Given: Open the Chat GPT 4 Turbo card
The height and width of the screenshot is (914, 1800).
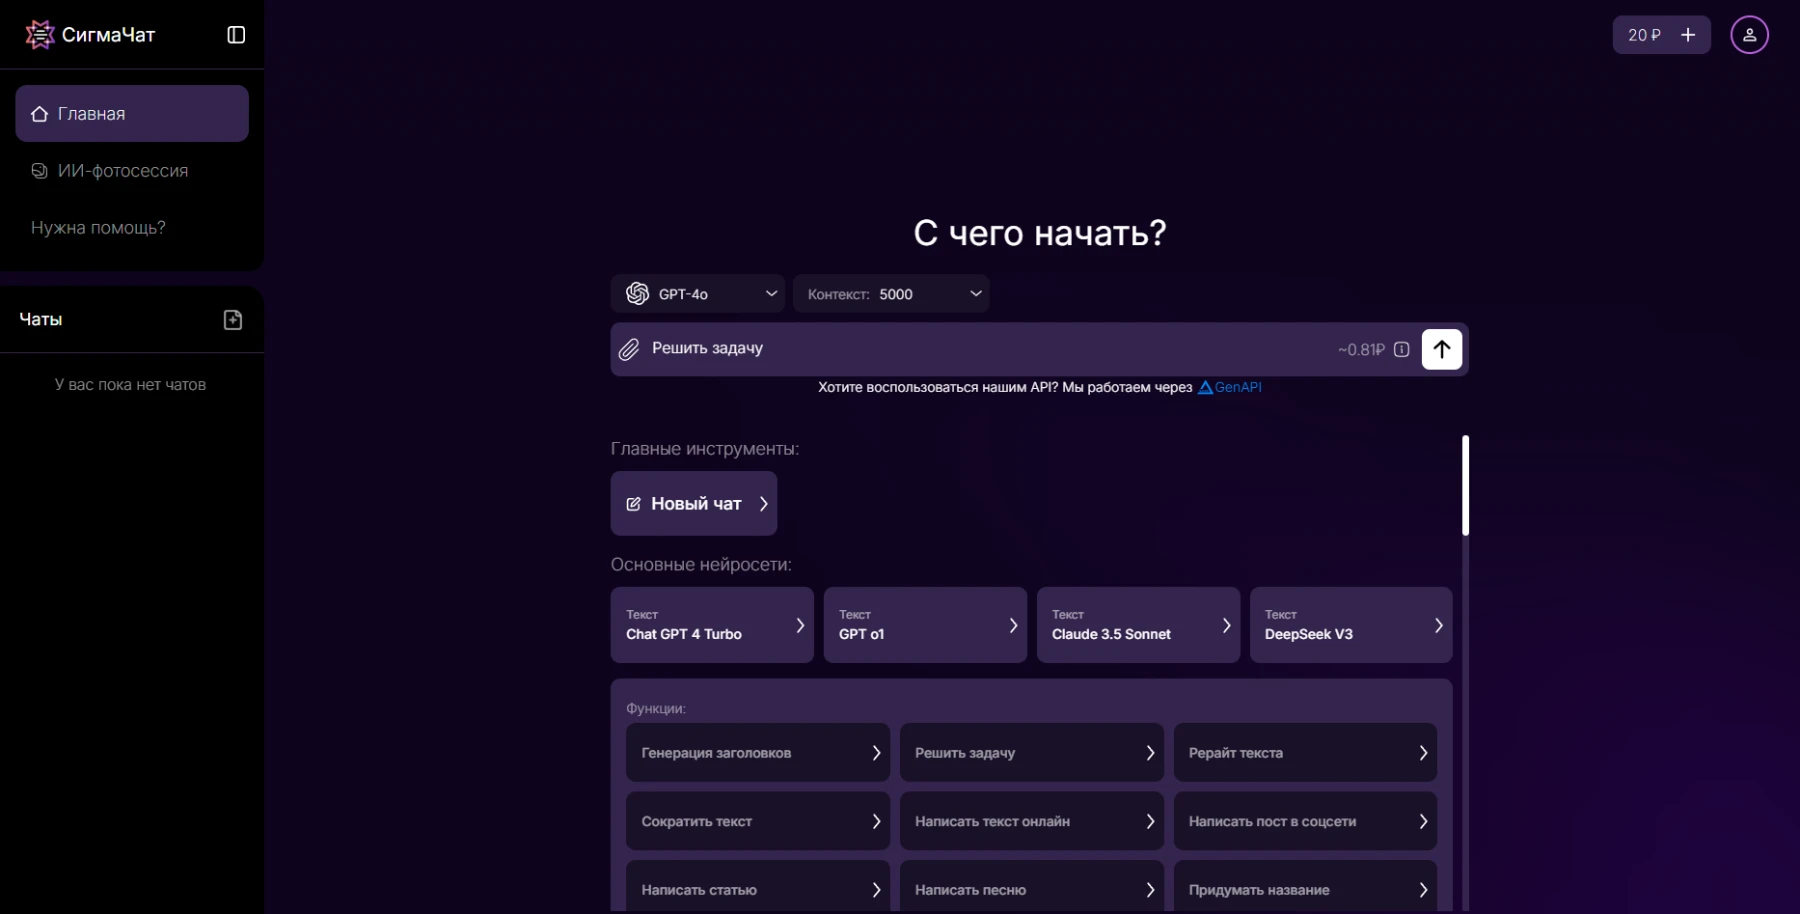Looking at the screenshot, I should 712,625.
